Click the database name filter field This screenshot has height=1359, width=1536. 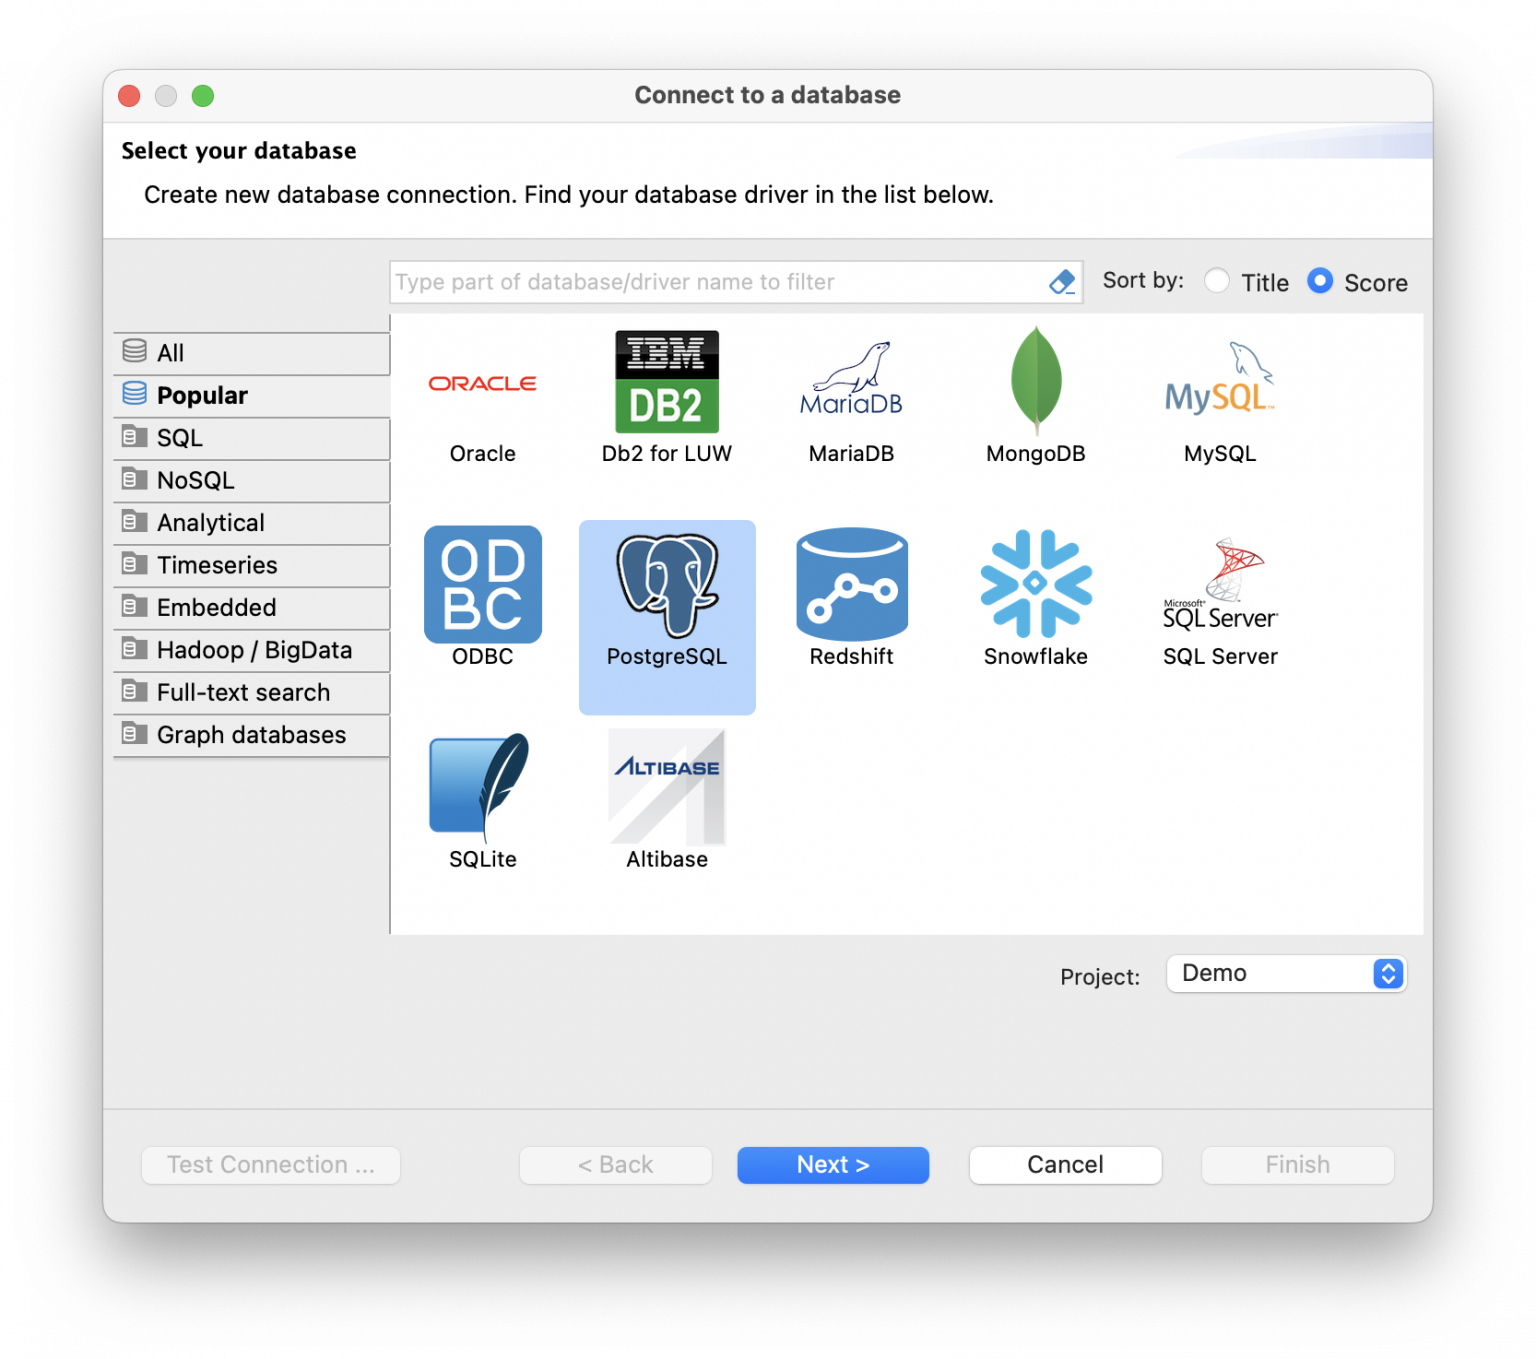700,282
